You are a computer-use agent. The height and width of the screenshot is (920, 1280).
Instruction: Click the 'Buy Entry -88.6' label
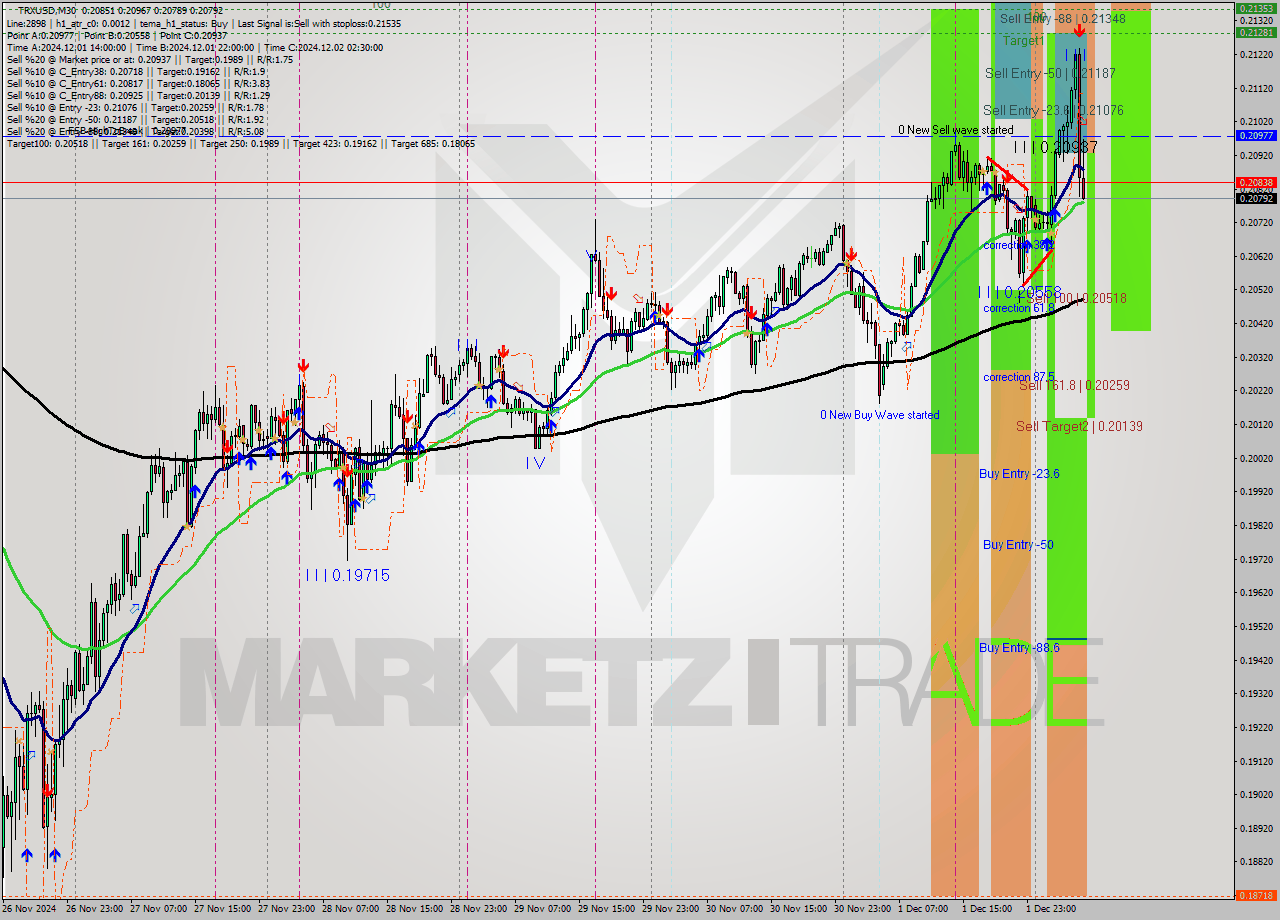click(x=1019, y=648)
